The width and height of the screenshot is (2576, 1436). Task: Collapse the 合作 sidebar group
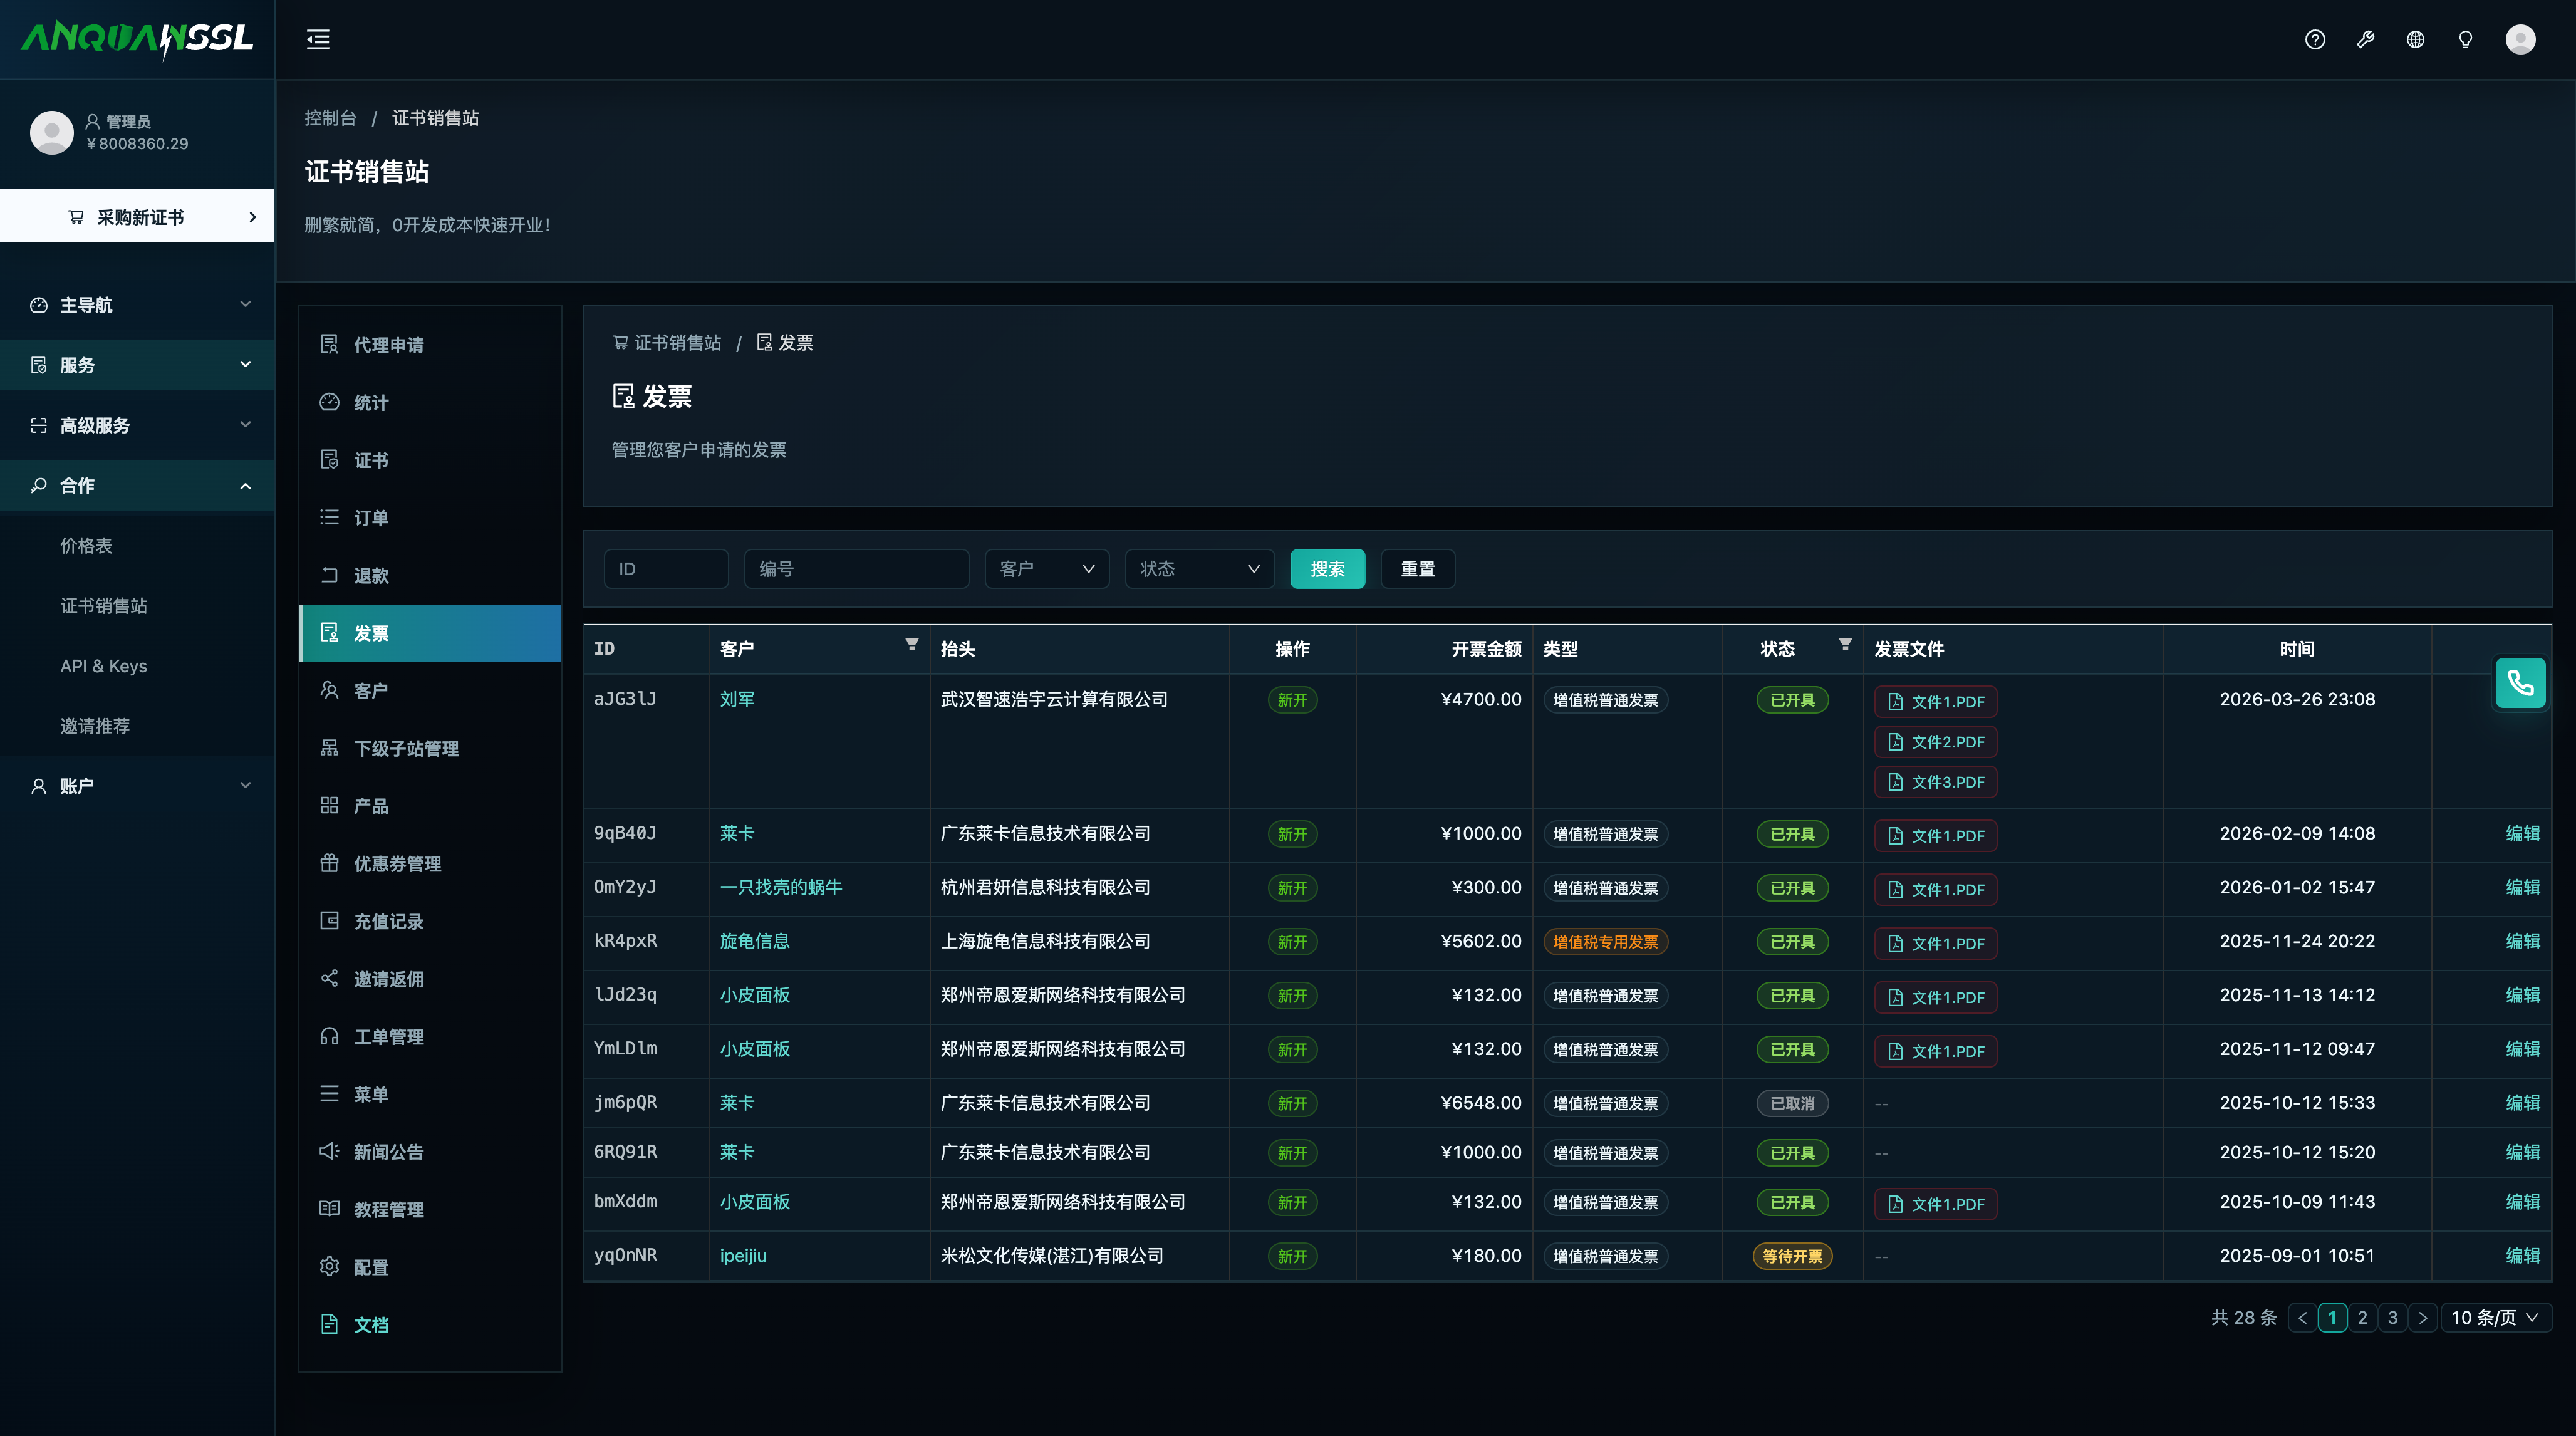[x=137, y=485]
